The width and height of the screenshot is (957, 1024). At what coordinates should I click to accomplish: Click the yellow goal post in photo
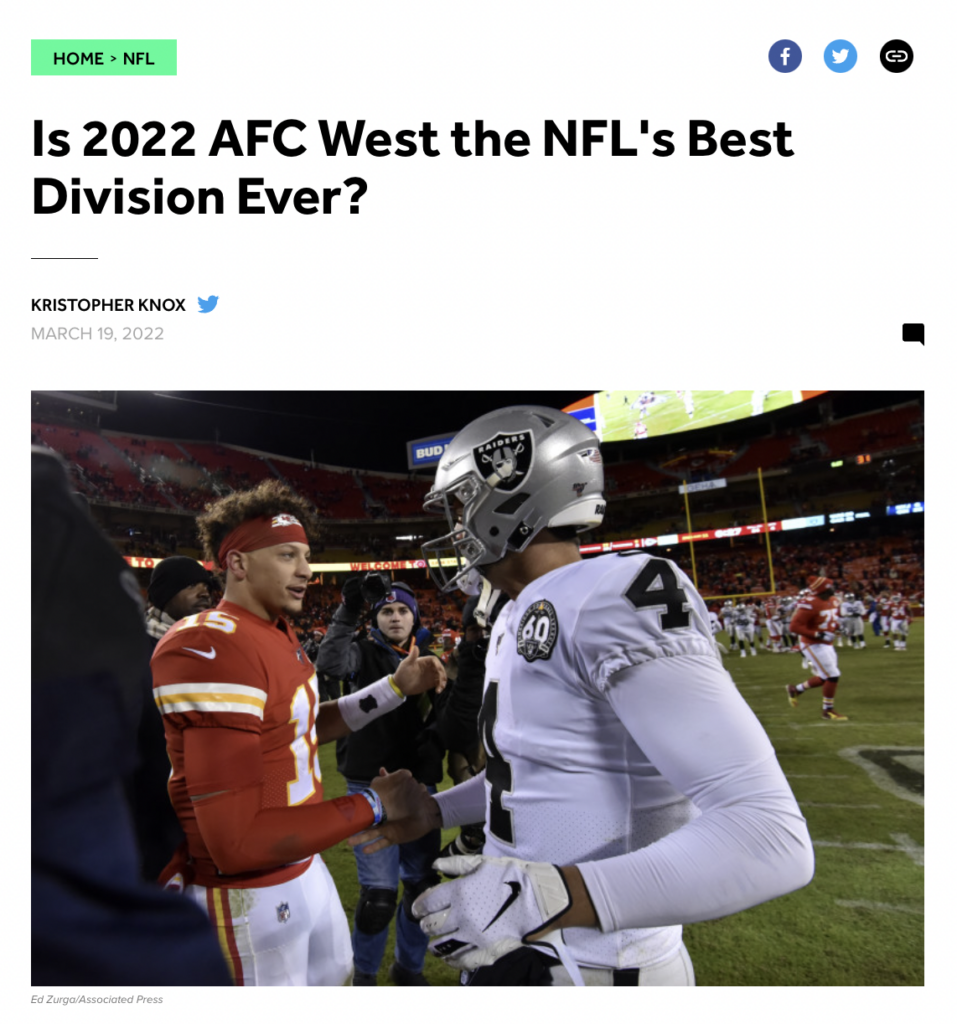[x=728, y=532]
